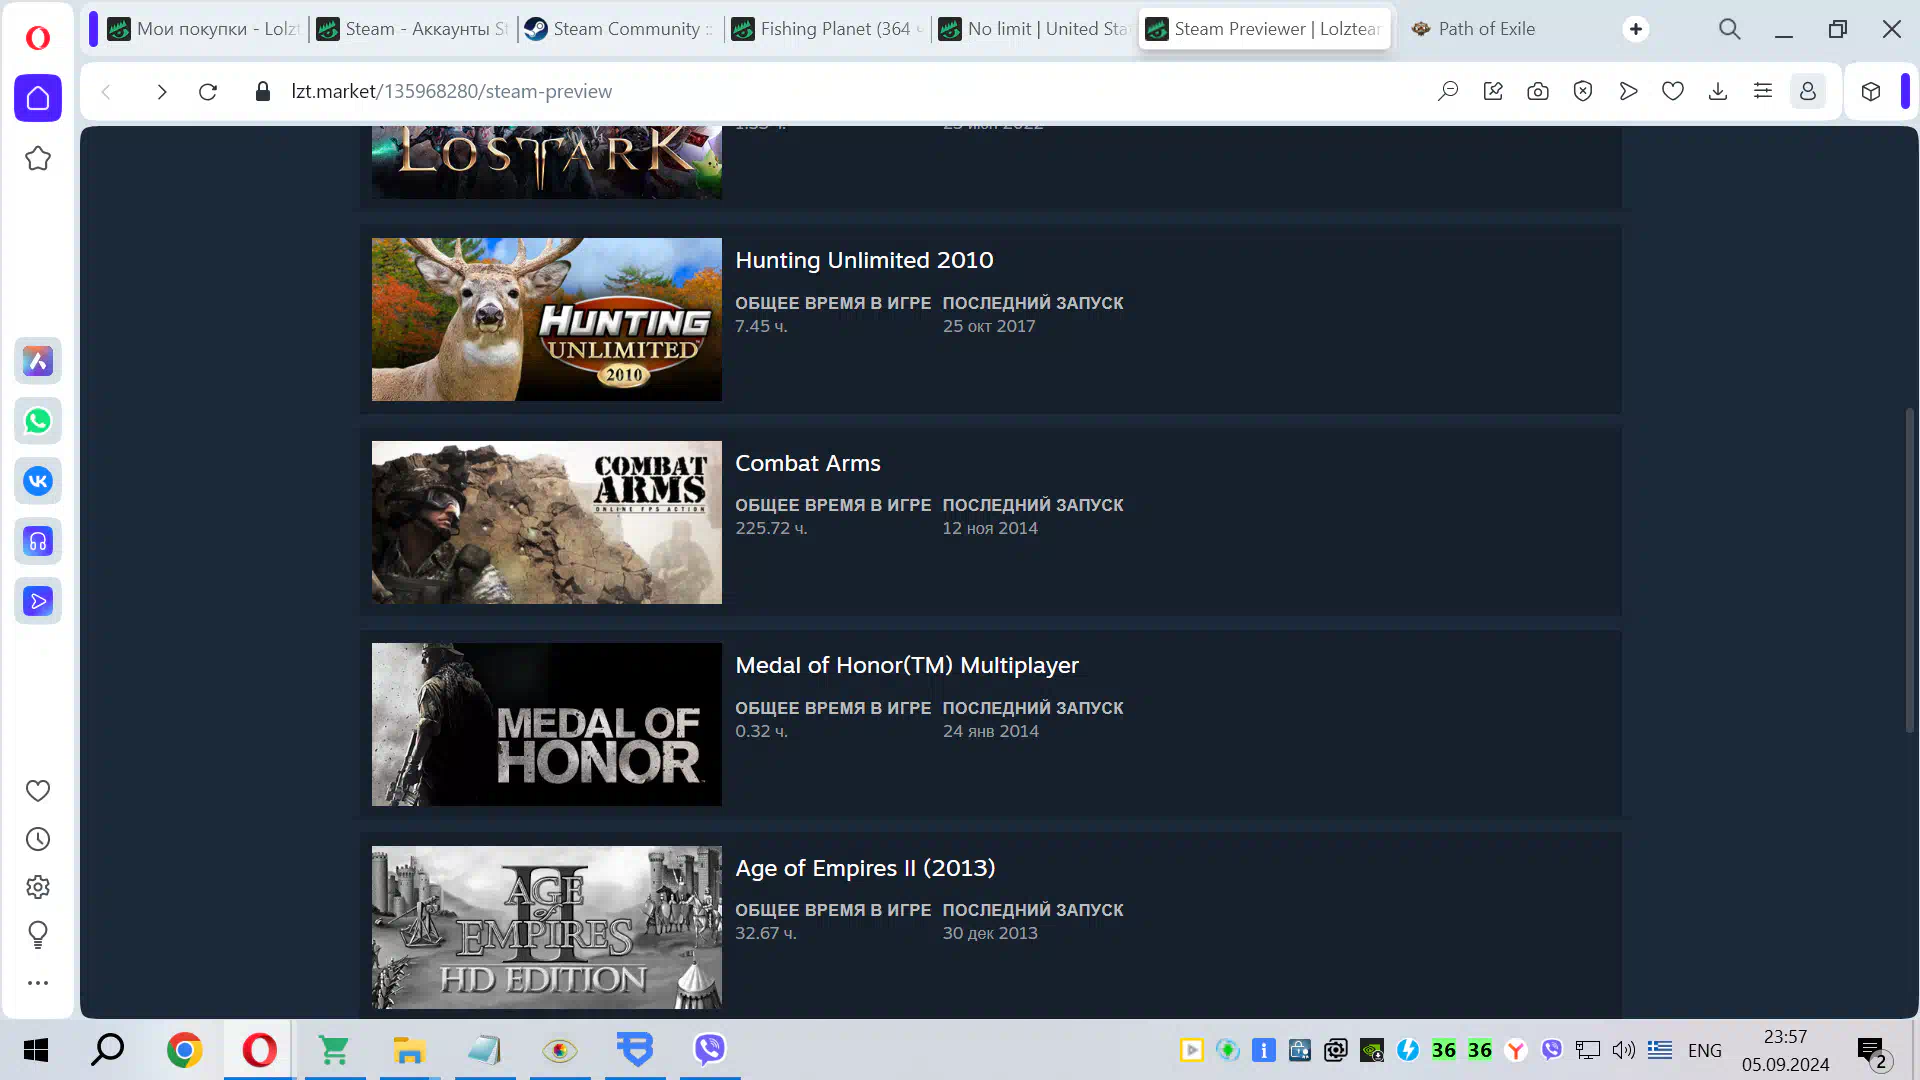This screenshot has height=1080, width=1920.
Task: Open File Explorer from taskbar
Action: pyautogui.click(x=409, y=1050)
